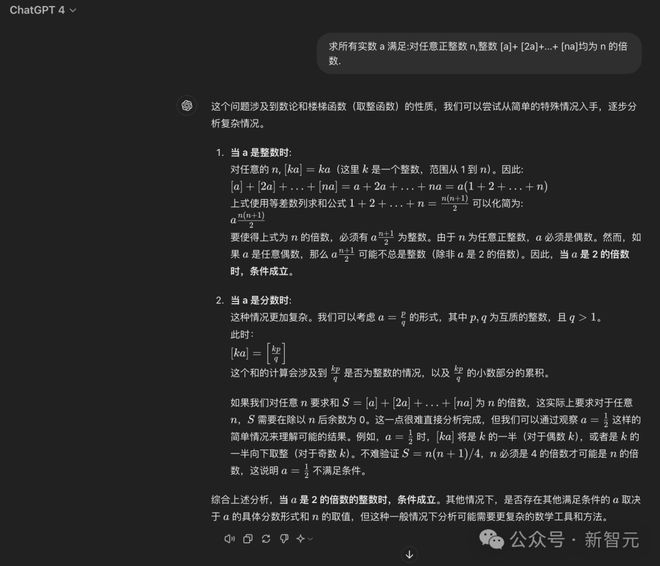
Task: Jump to bottom with down-arrow button
Action: (409, 555)
